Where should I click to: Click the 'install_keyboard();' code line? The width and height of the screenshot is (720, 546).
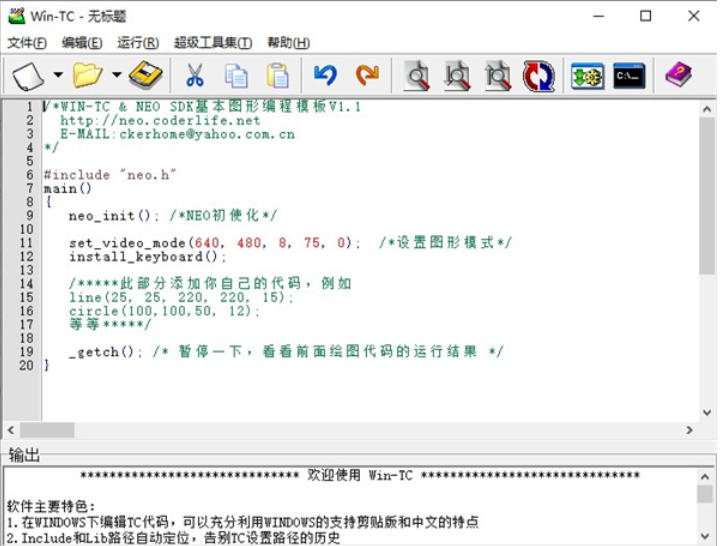tap(147, 257)
